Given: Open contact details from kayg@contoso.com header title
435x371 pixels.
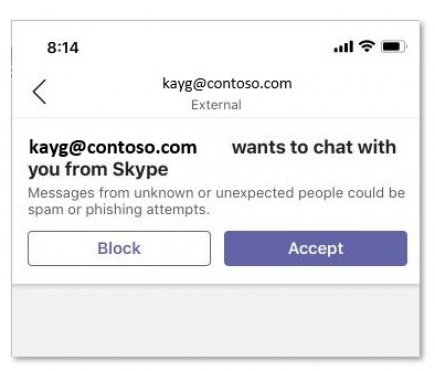Looking at the screenshot, I should coord(227,83).
